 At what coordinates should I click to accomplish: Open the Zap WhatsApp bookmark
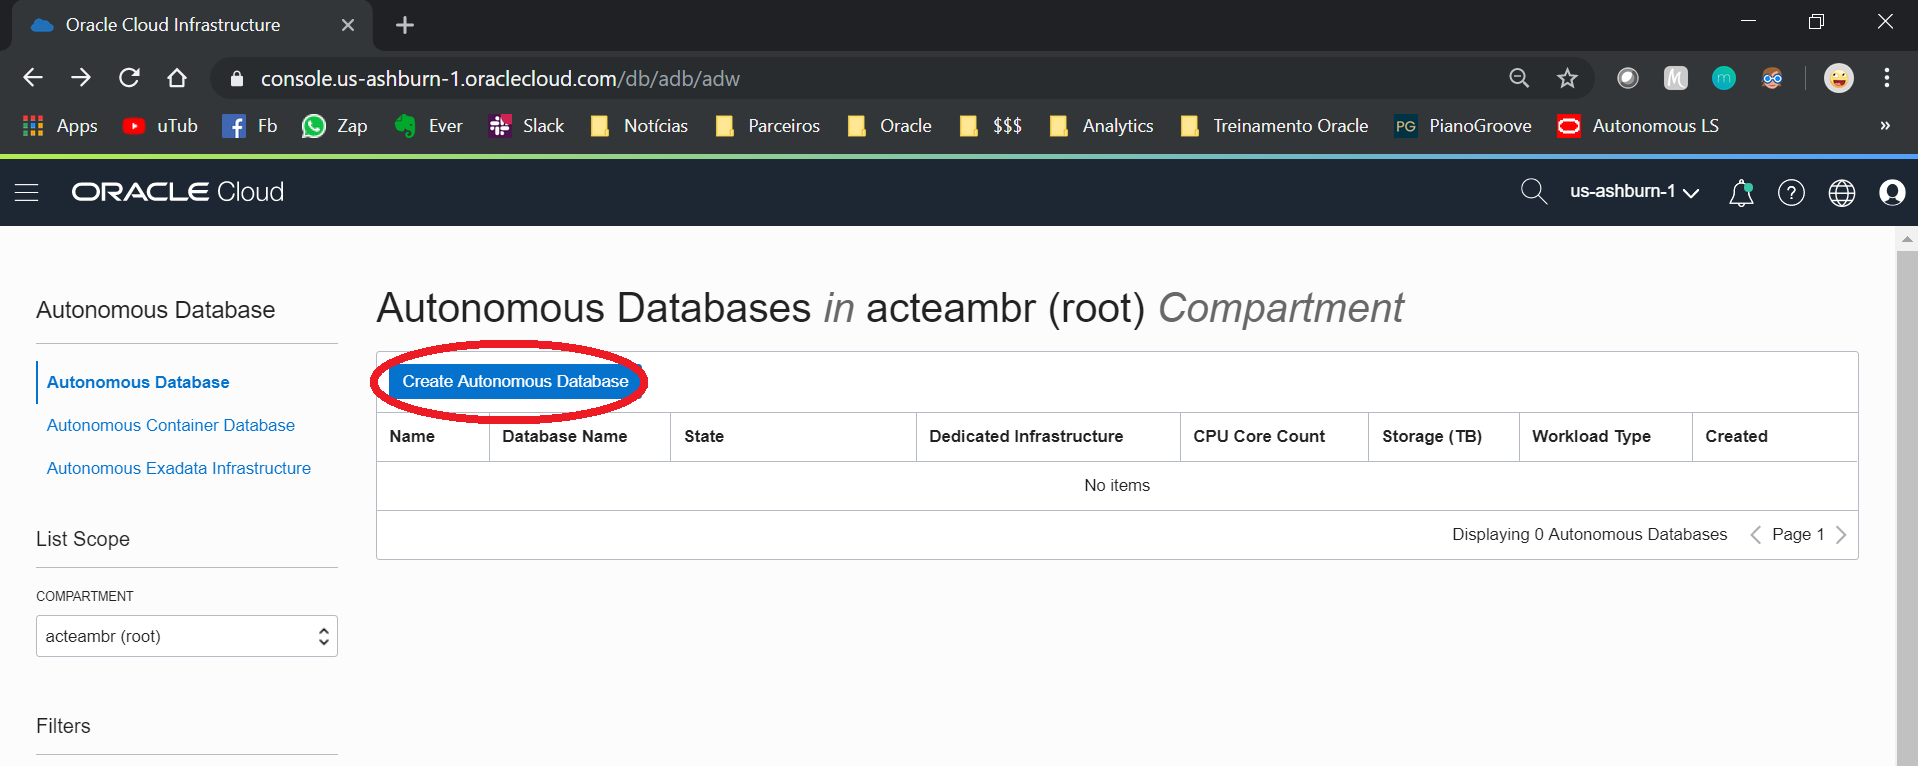point(335,126)
